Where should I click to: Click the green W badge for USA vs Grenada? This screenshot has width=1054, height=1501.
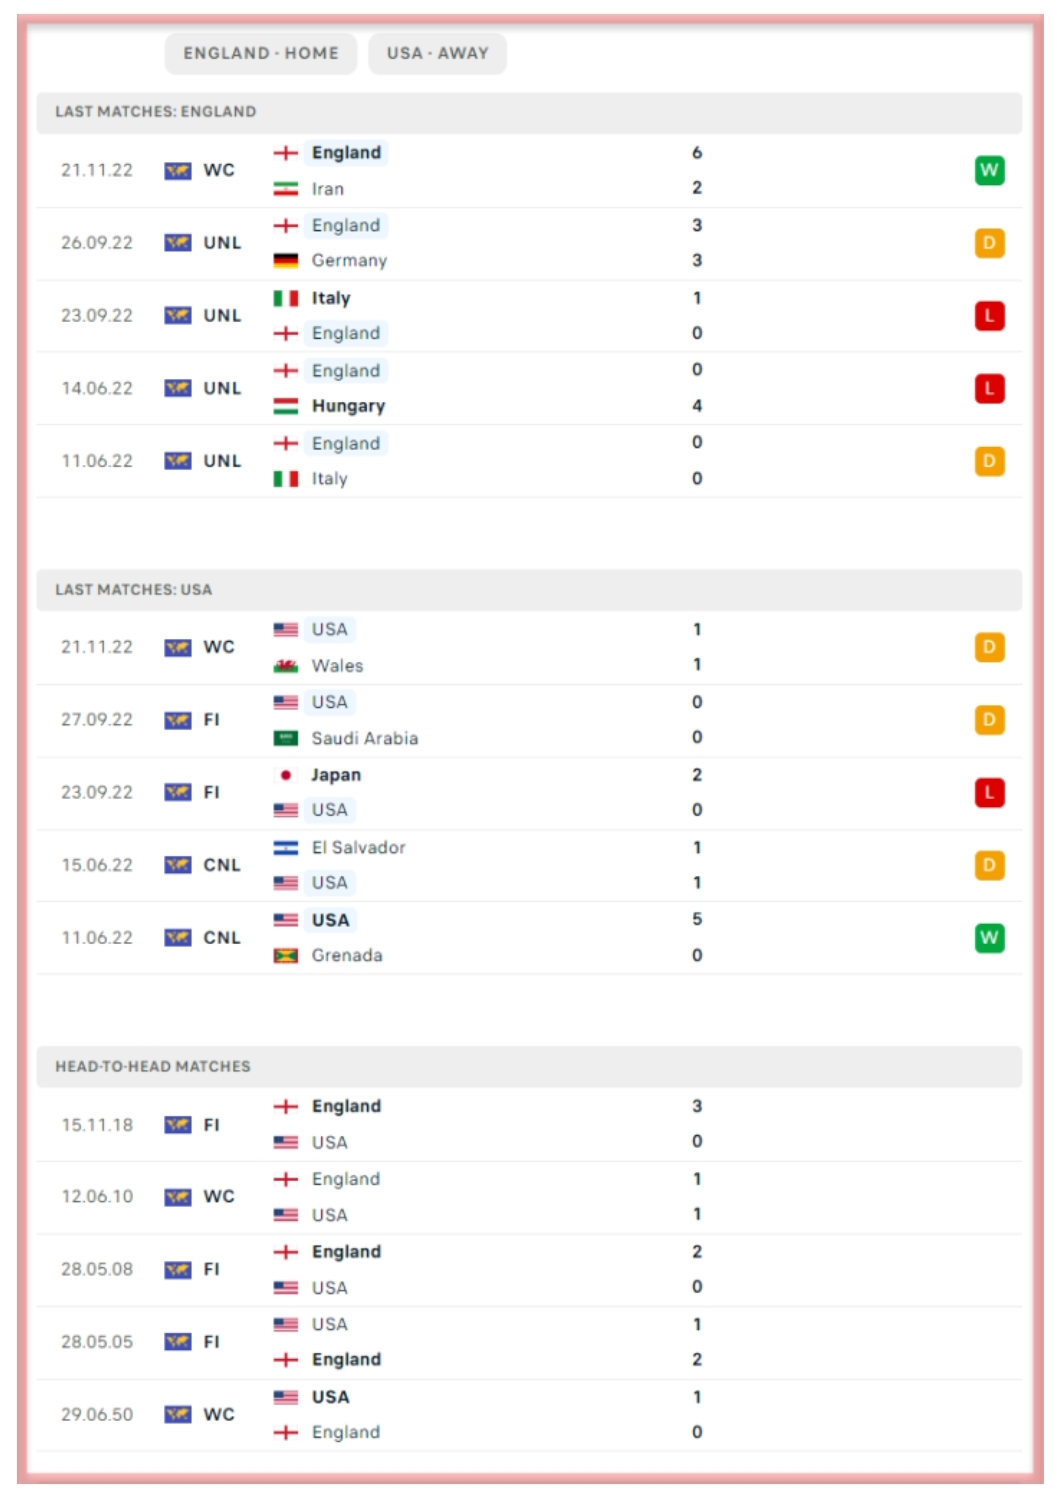tap(989, 938)
